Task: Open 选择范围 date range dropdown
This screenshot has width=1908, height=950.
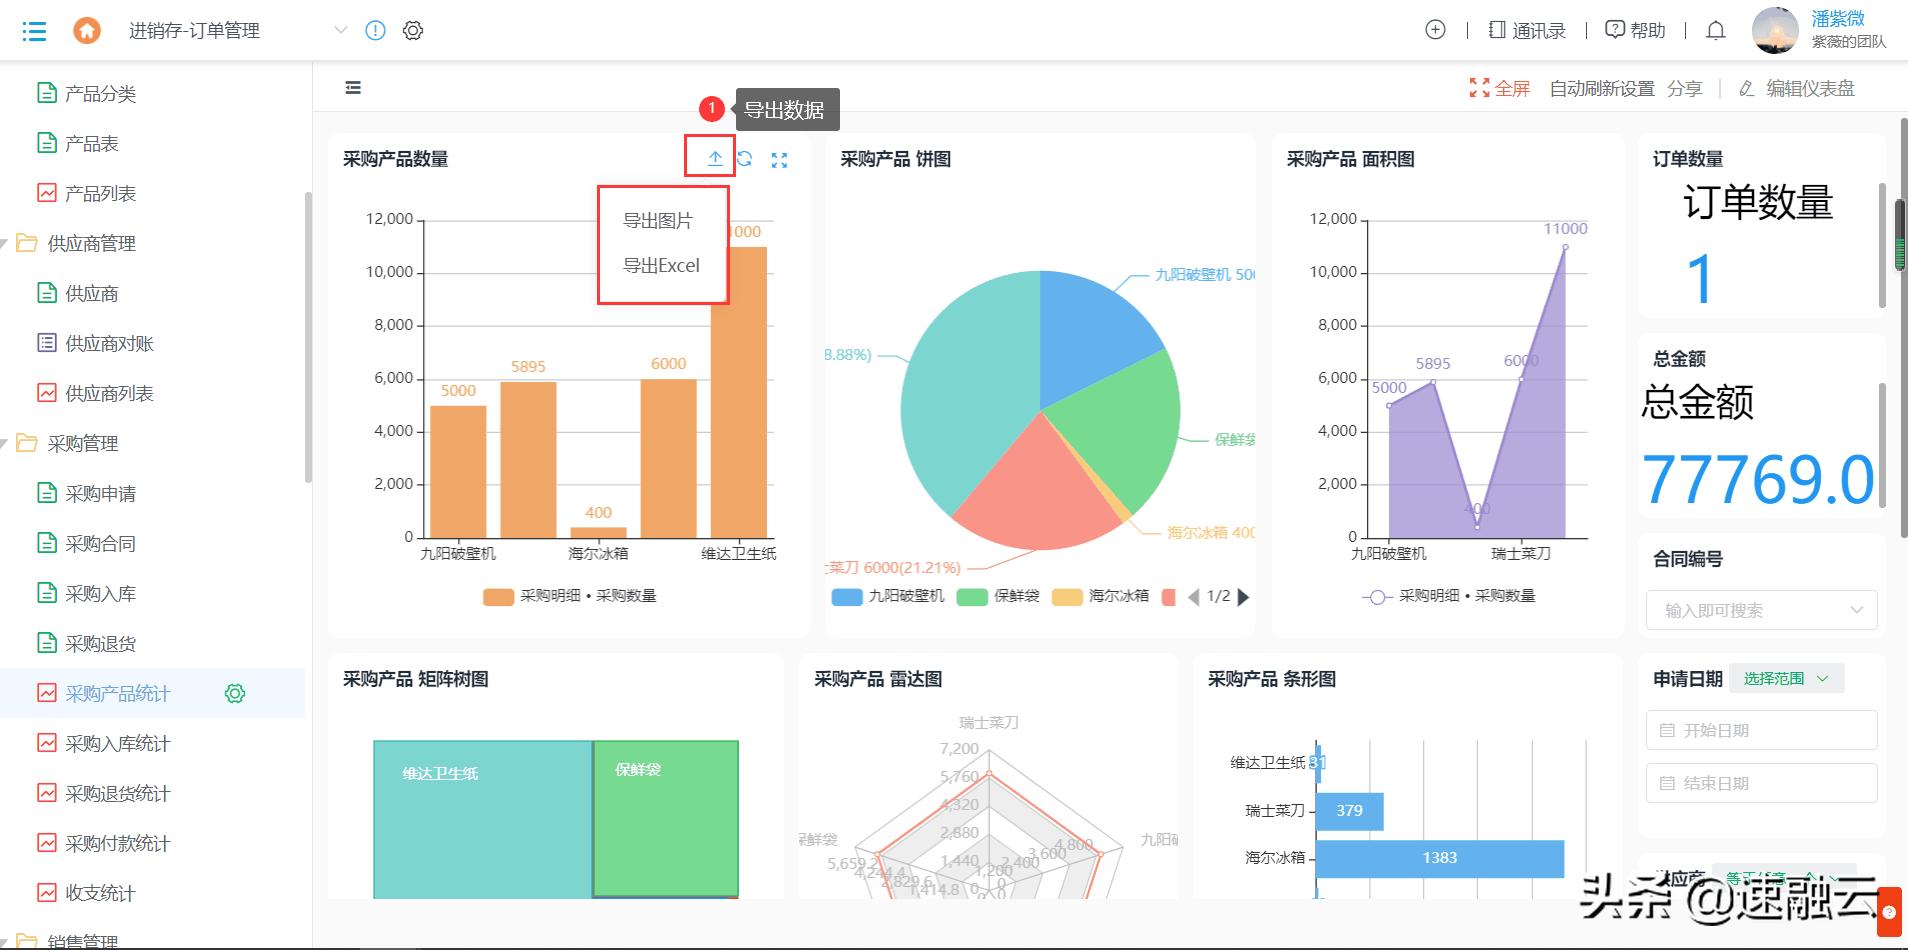Action: pyautogui.click(x=1786, y=678)
